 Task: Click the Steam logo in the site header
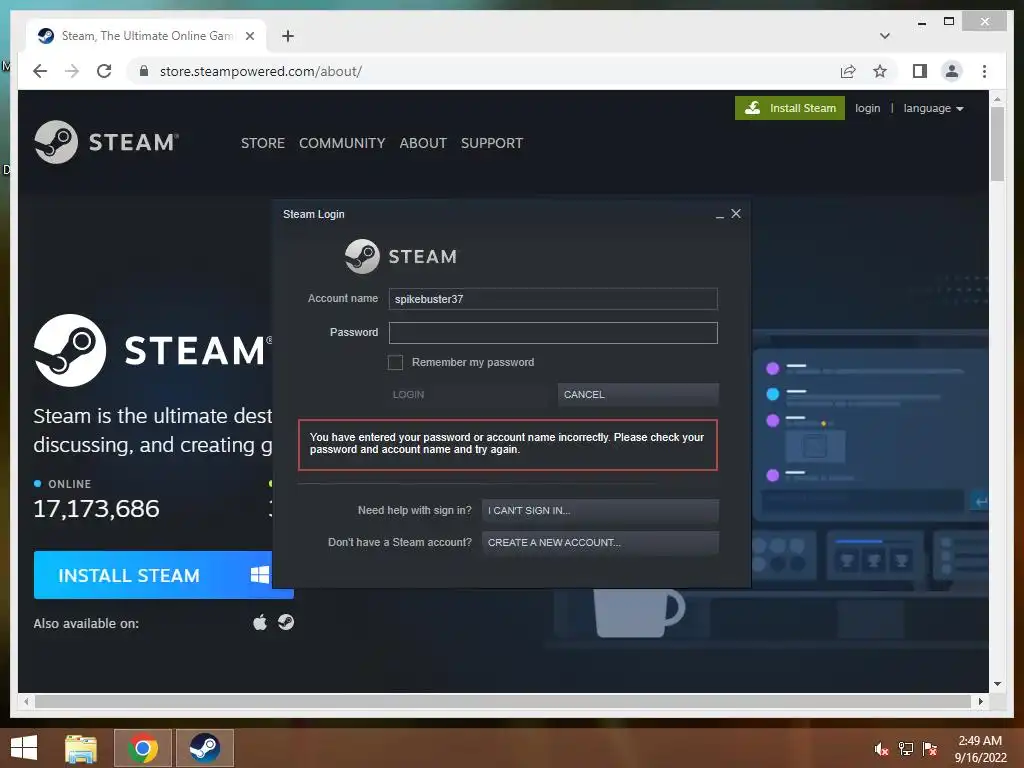[x=106, y=142]
